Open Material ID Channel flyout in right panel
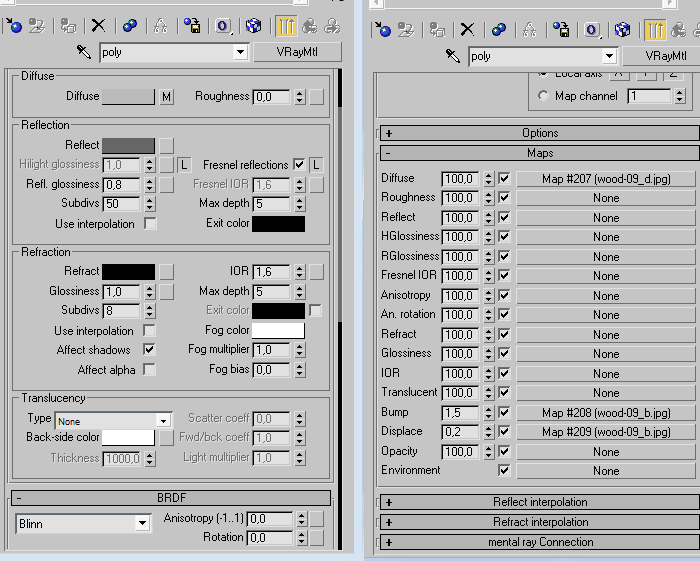The width and height of the screenshot is (700, 561). (592, 29)
